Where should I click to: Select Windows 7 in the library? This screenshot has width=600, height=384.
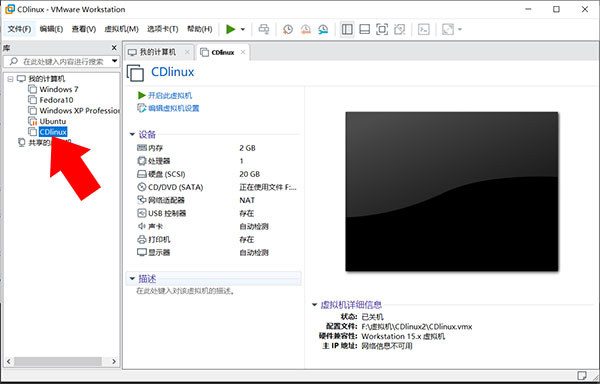coord(59,89)
